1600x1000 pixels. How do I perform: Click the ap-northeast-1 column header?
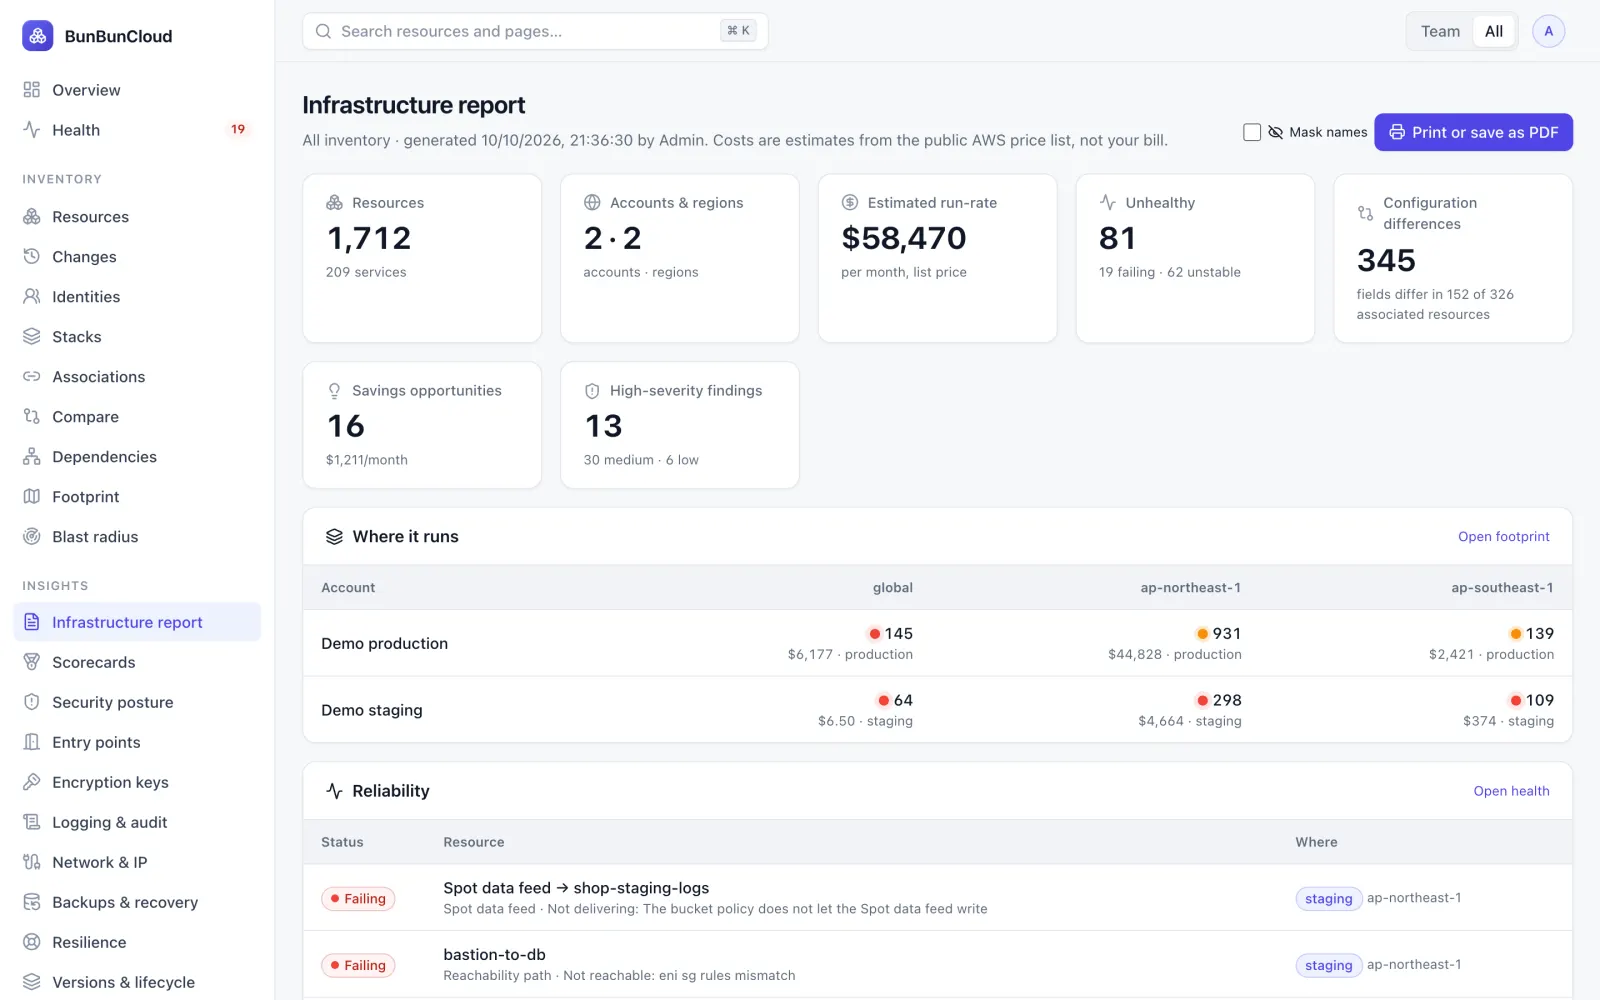[x=1190, y=588]
